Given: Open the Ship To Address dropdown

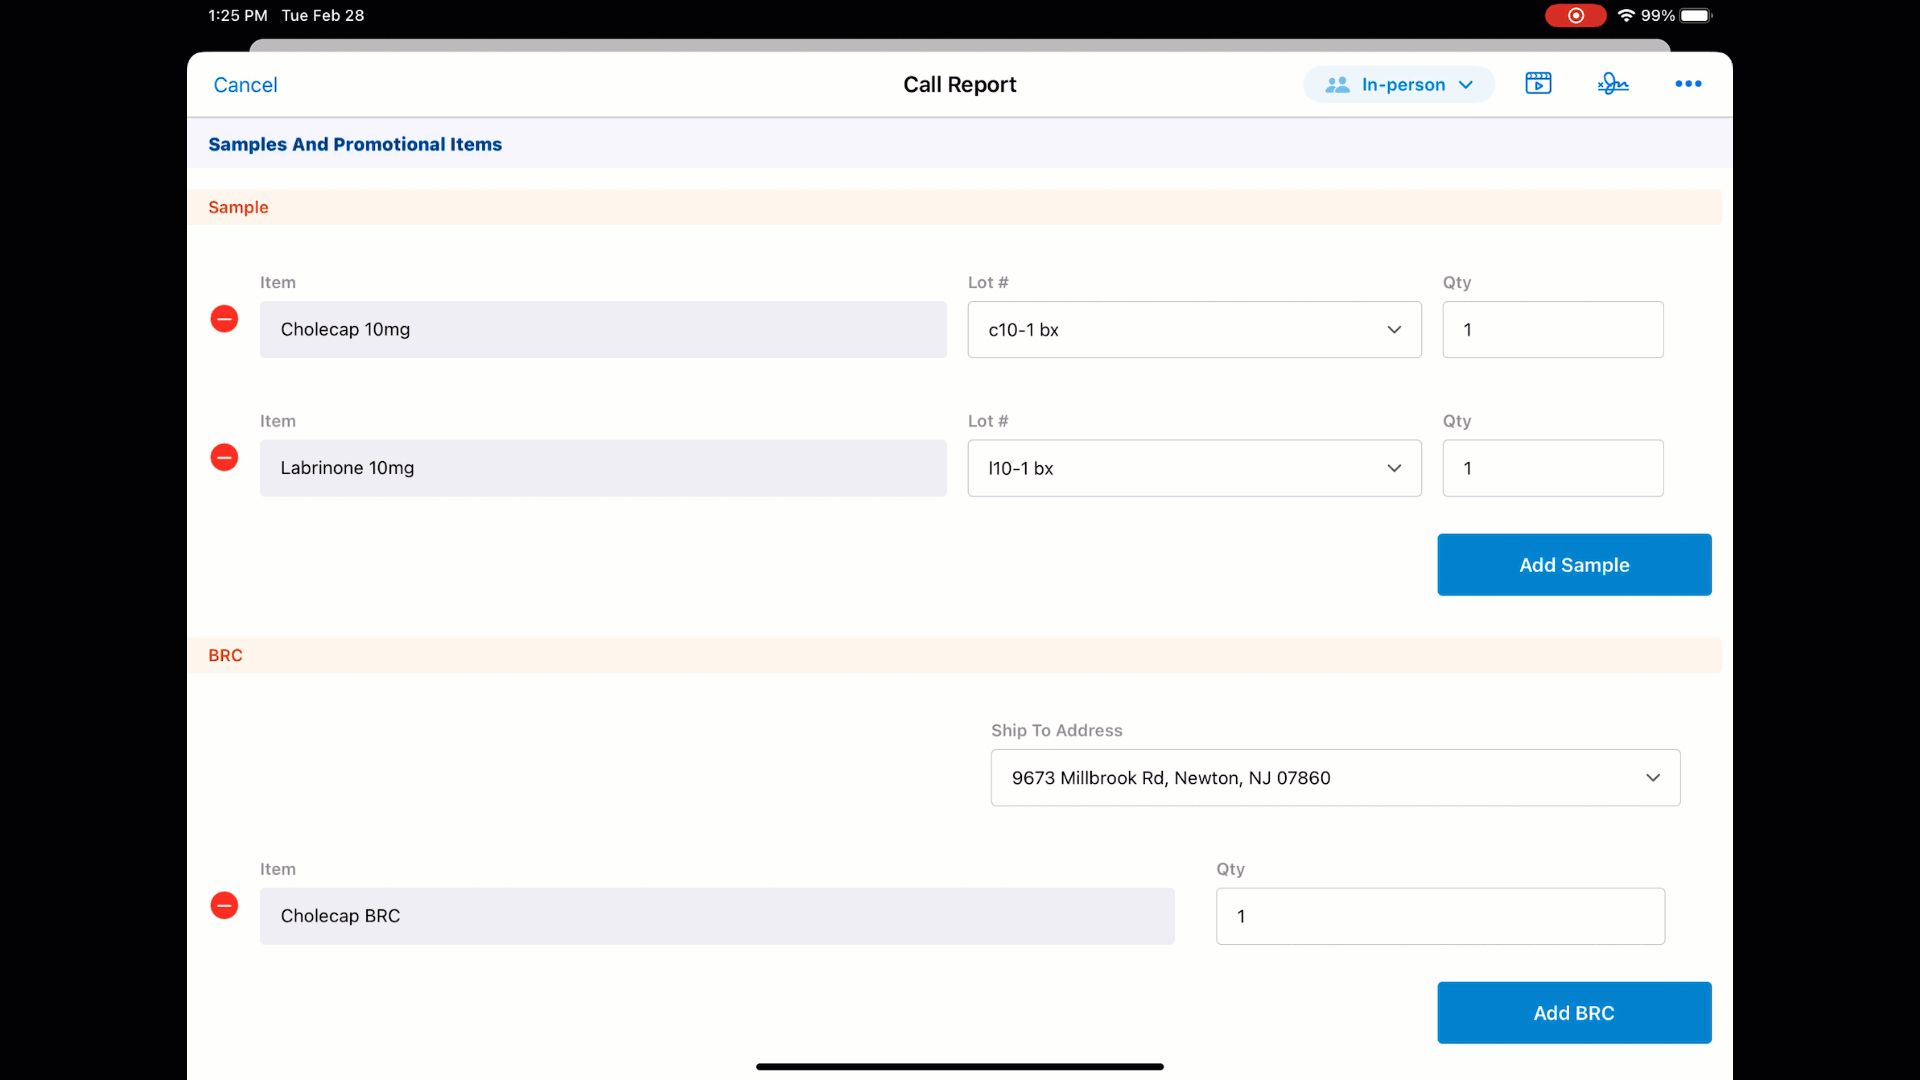Looking at the screenshot, I should pyautogui.click(x=1335, y=778).
